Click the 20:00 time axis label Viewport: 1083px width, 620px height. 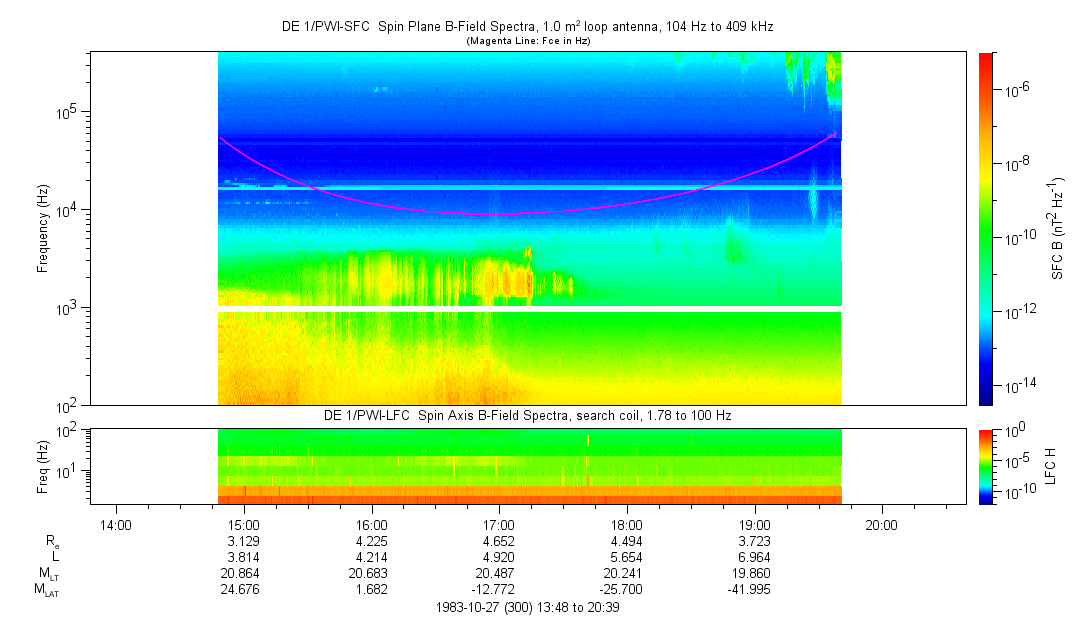point(881,523)
